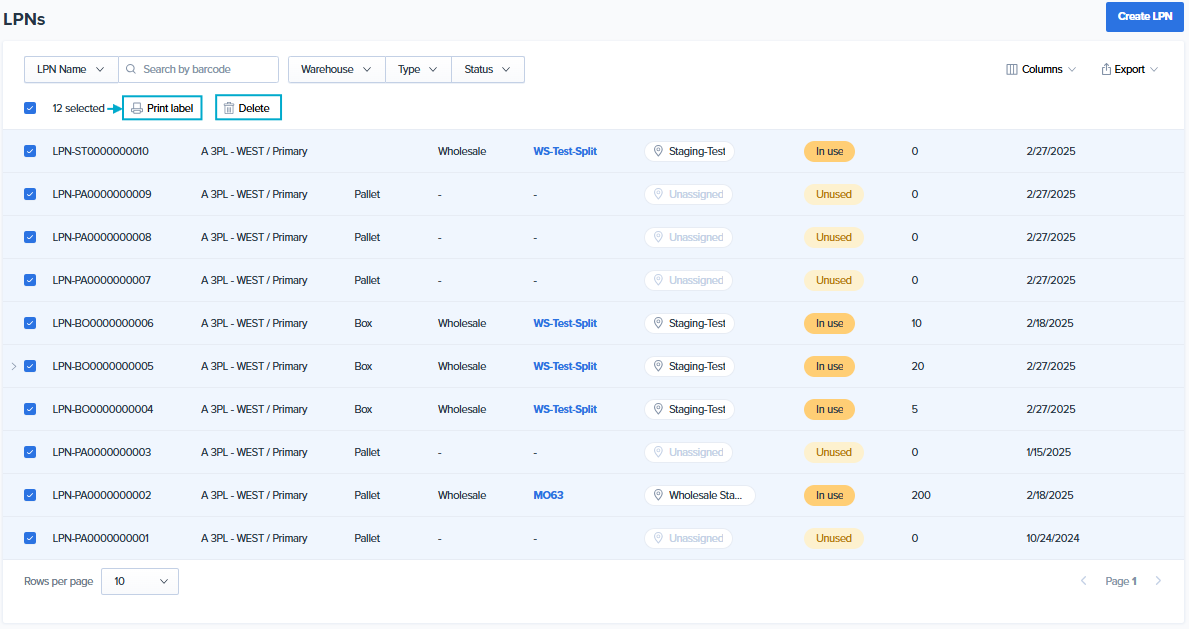Open the Warehouse filter dropdown
Viewport: 1189px width, 629px height.
pos(336,69)
